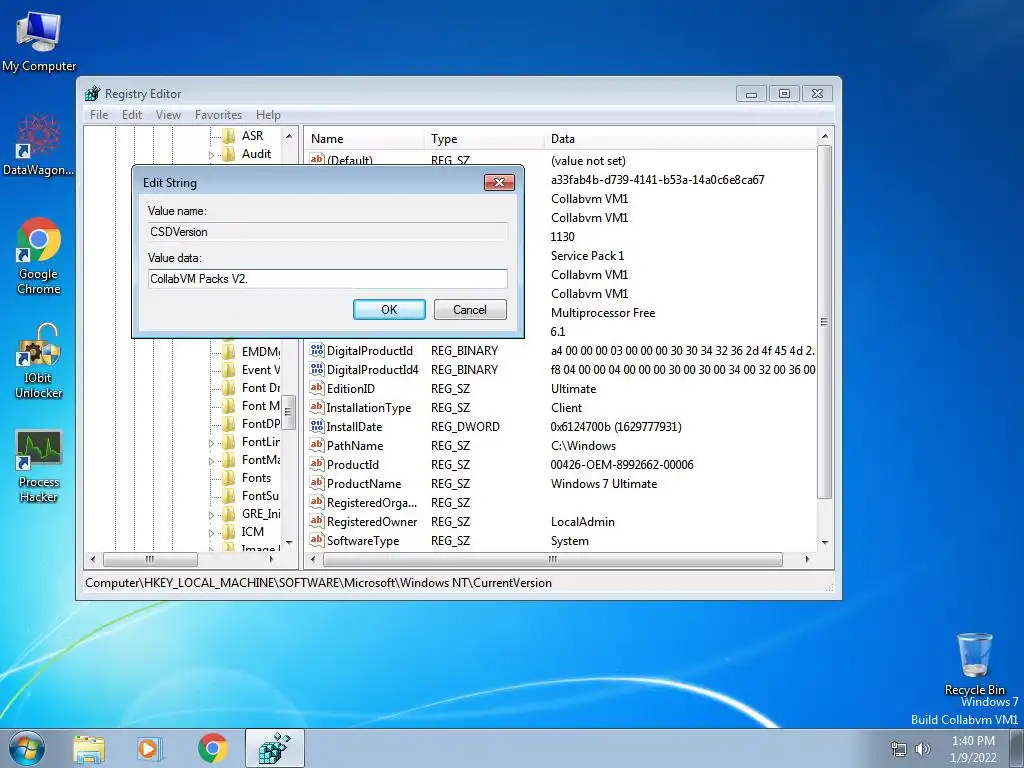Open the Recycle Bin

(974, 663)
